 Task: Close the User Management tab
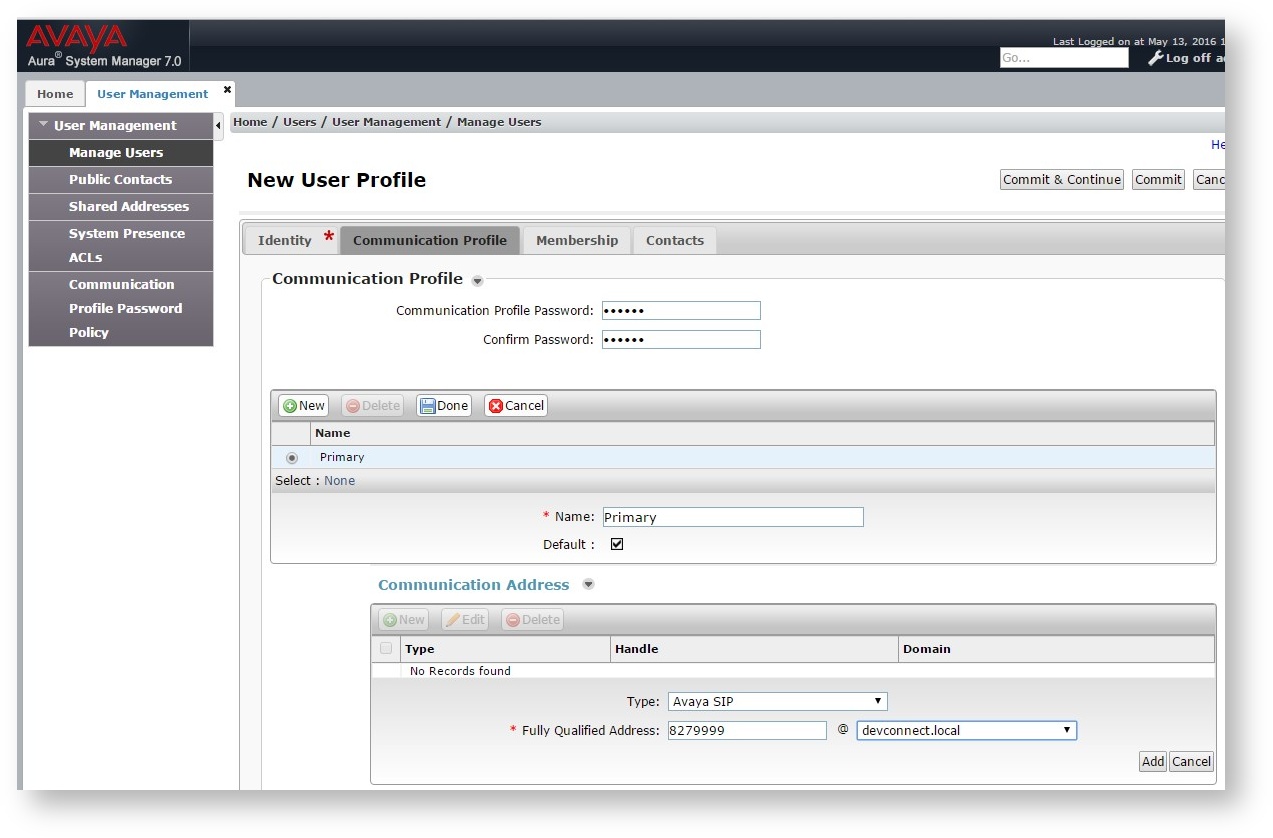tap(227, 90)
